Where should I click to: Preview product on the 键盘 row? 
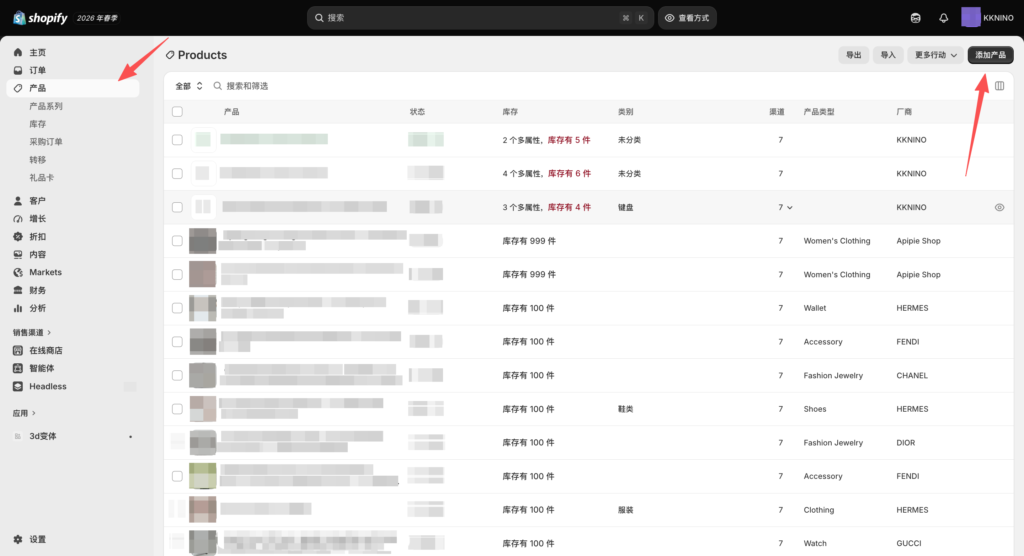pos(999,207)
